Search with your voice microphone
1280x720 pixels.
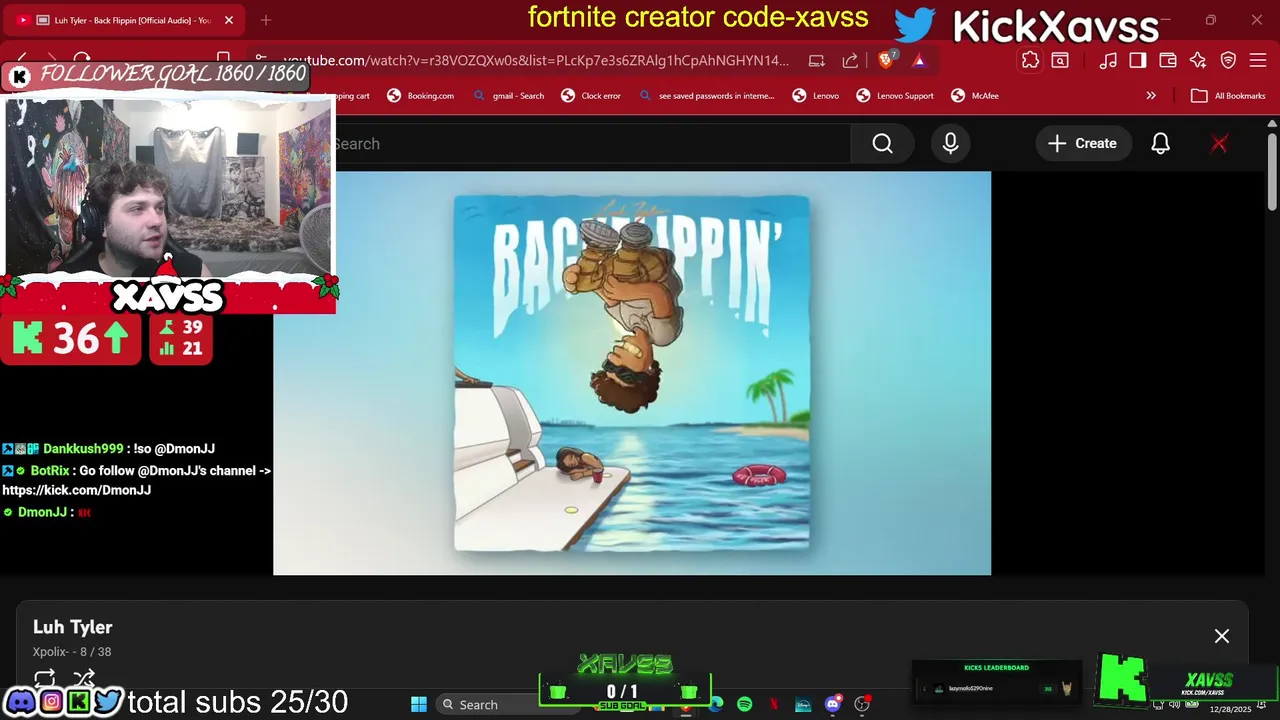pos(950,144)
